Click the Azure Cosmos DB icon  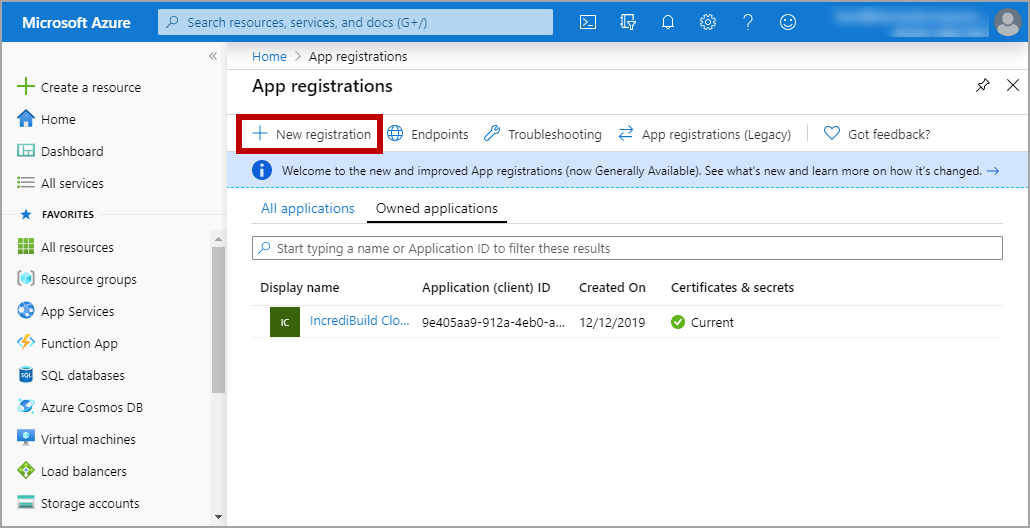pos(26,407)
